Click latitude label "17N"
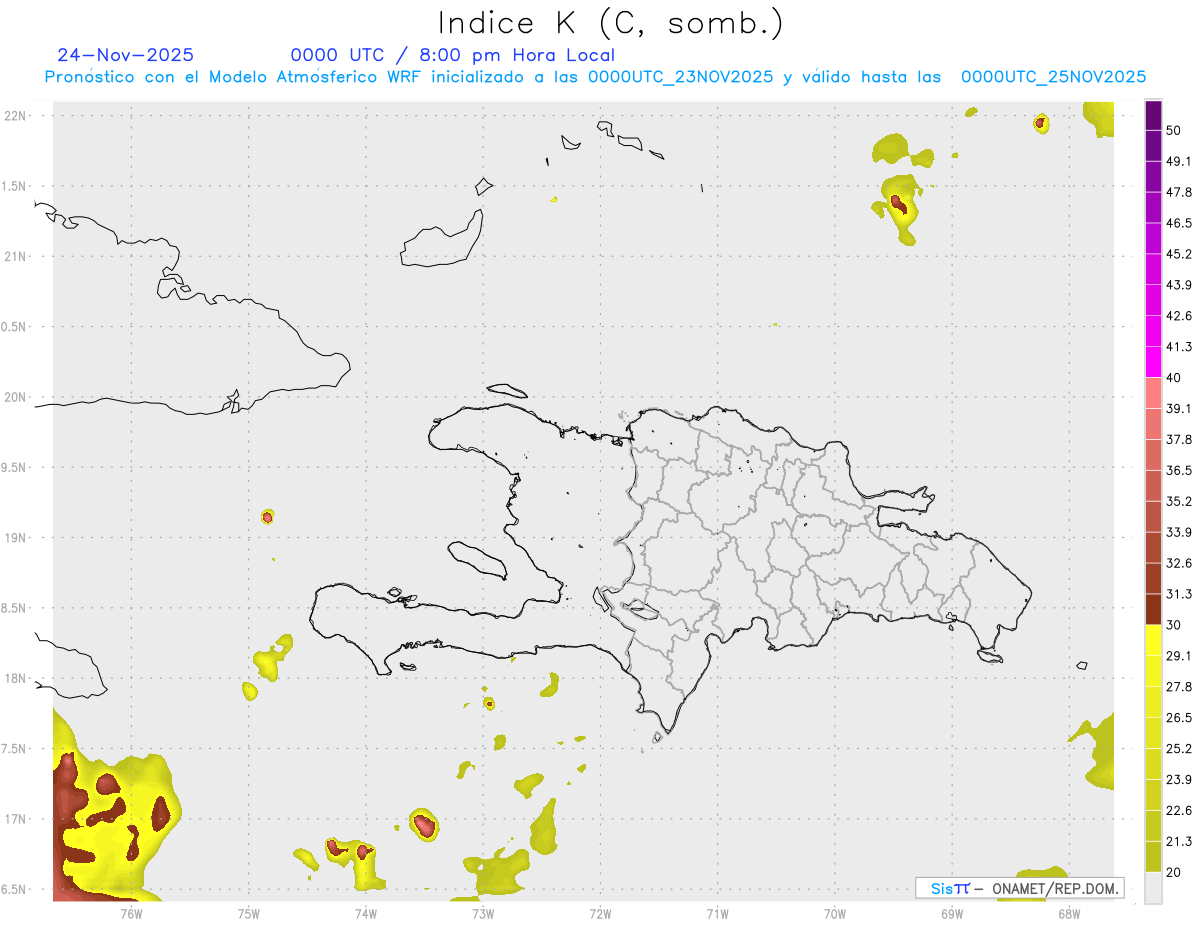The width and height of the screenshot is (1200, 927). pos(17,819)
